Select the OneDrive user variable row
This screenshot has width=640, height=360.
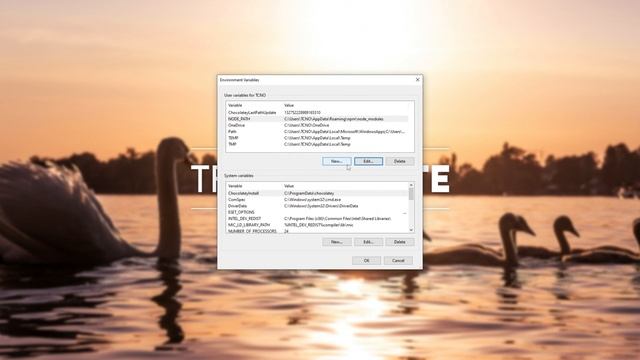(317, 125)
